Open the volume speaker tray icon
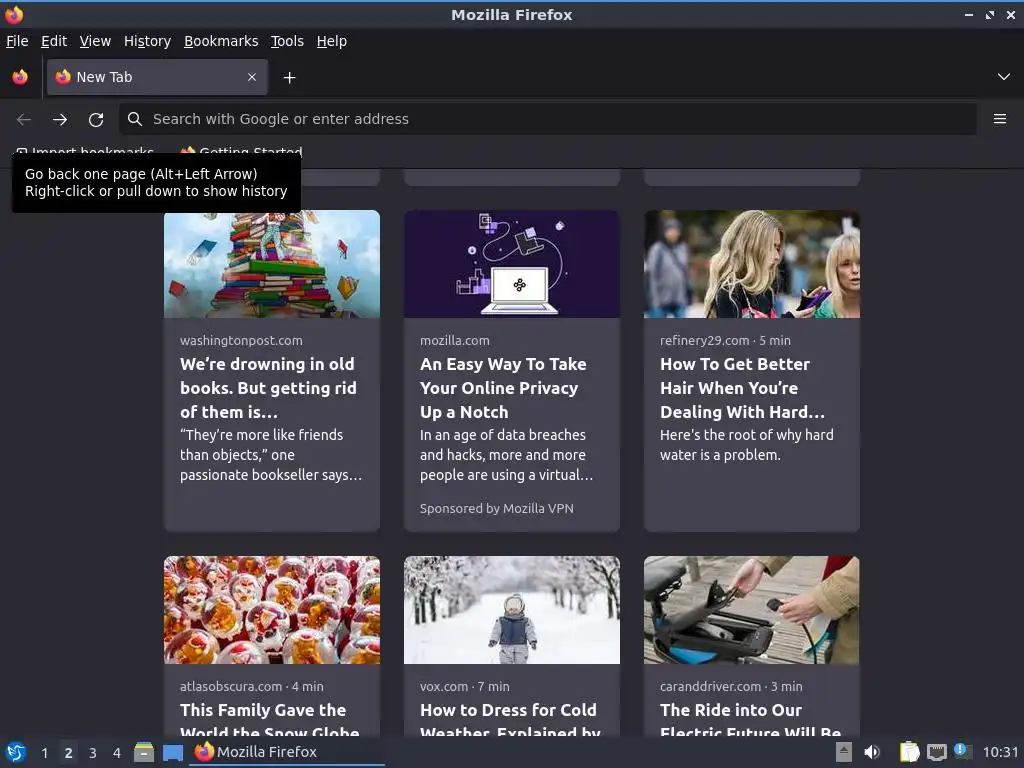 (872, 752)
